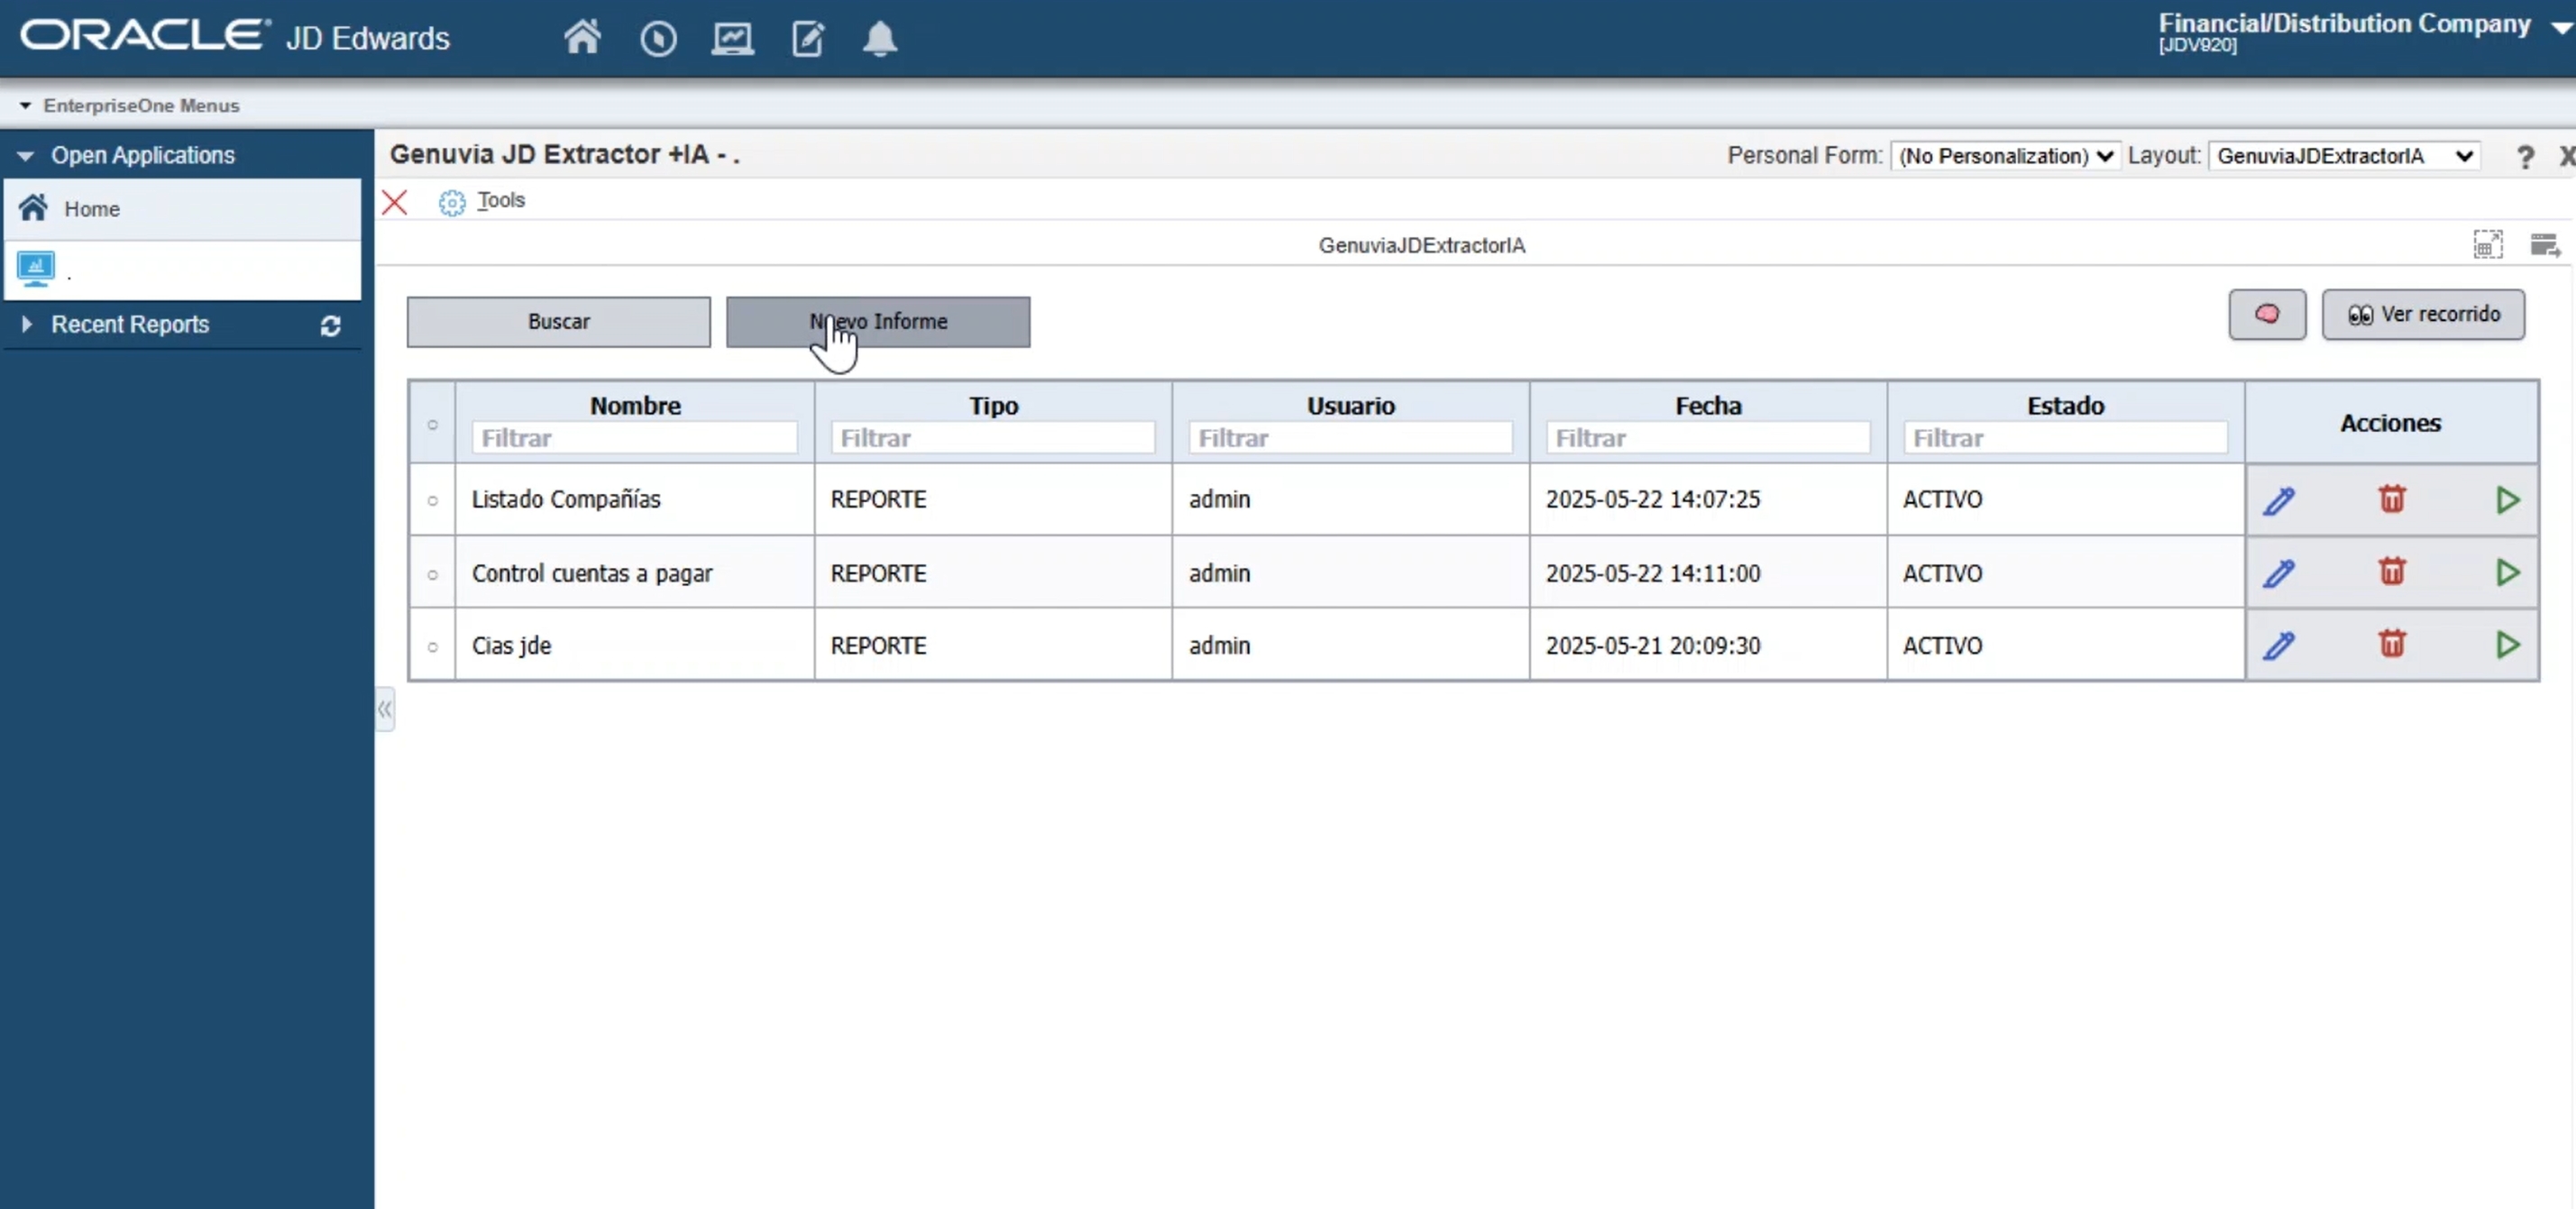
Task: Click the Fecha filter field
Action: pos(1708,437)
